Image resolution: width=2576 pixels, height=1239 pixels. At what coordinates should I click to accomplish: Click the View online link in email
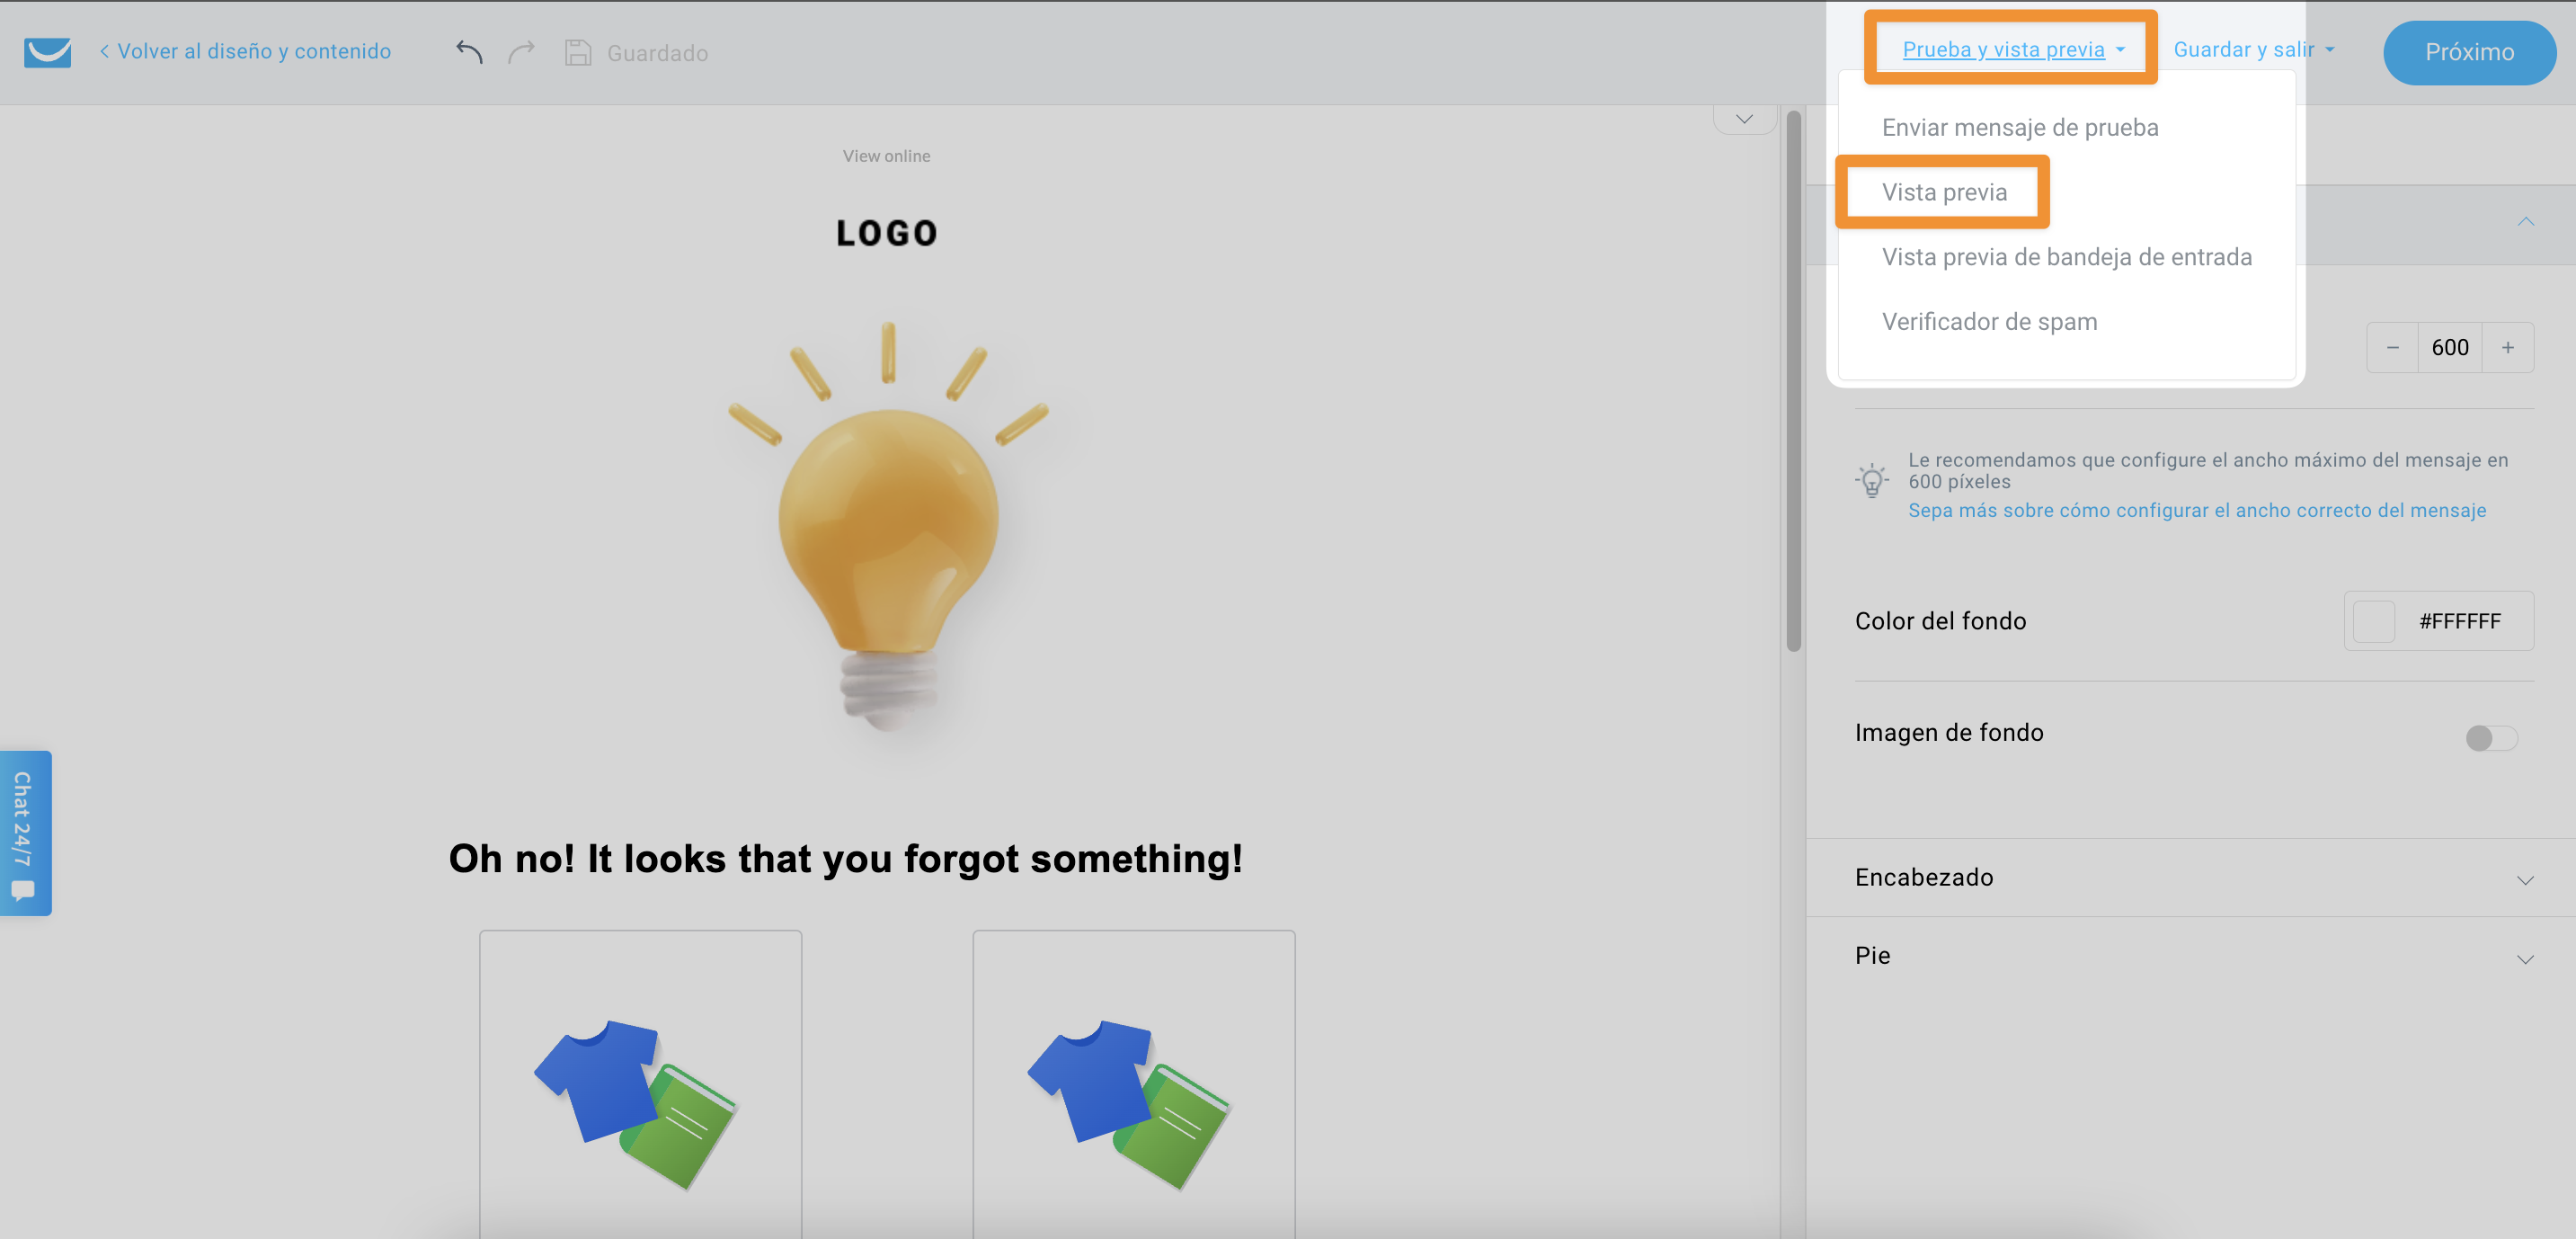(x=886, y=156)
